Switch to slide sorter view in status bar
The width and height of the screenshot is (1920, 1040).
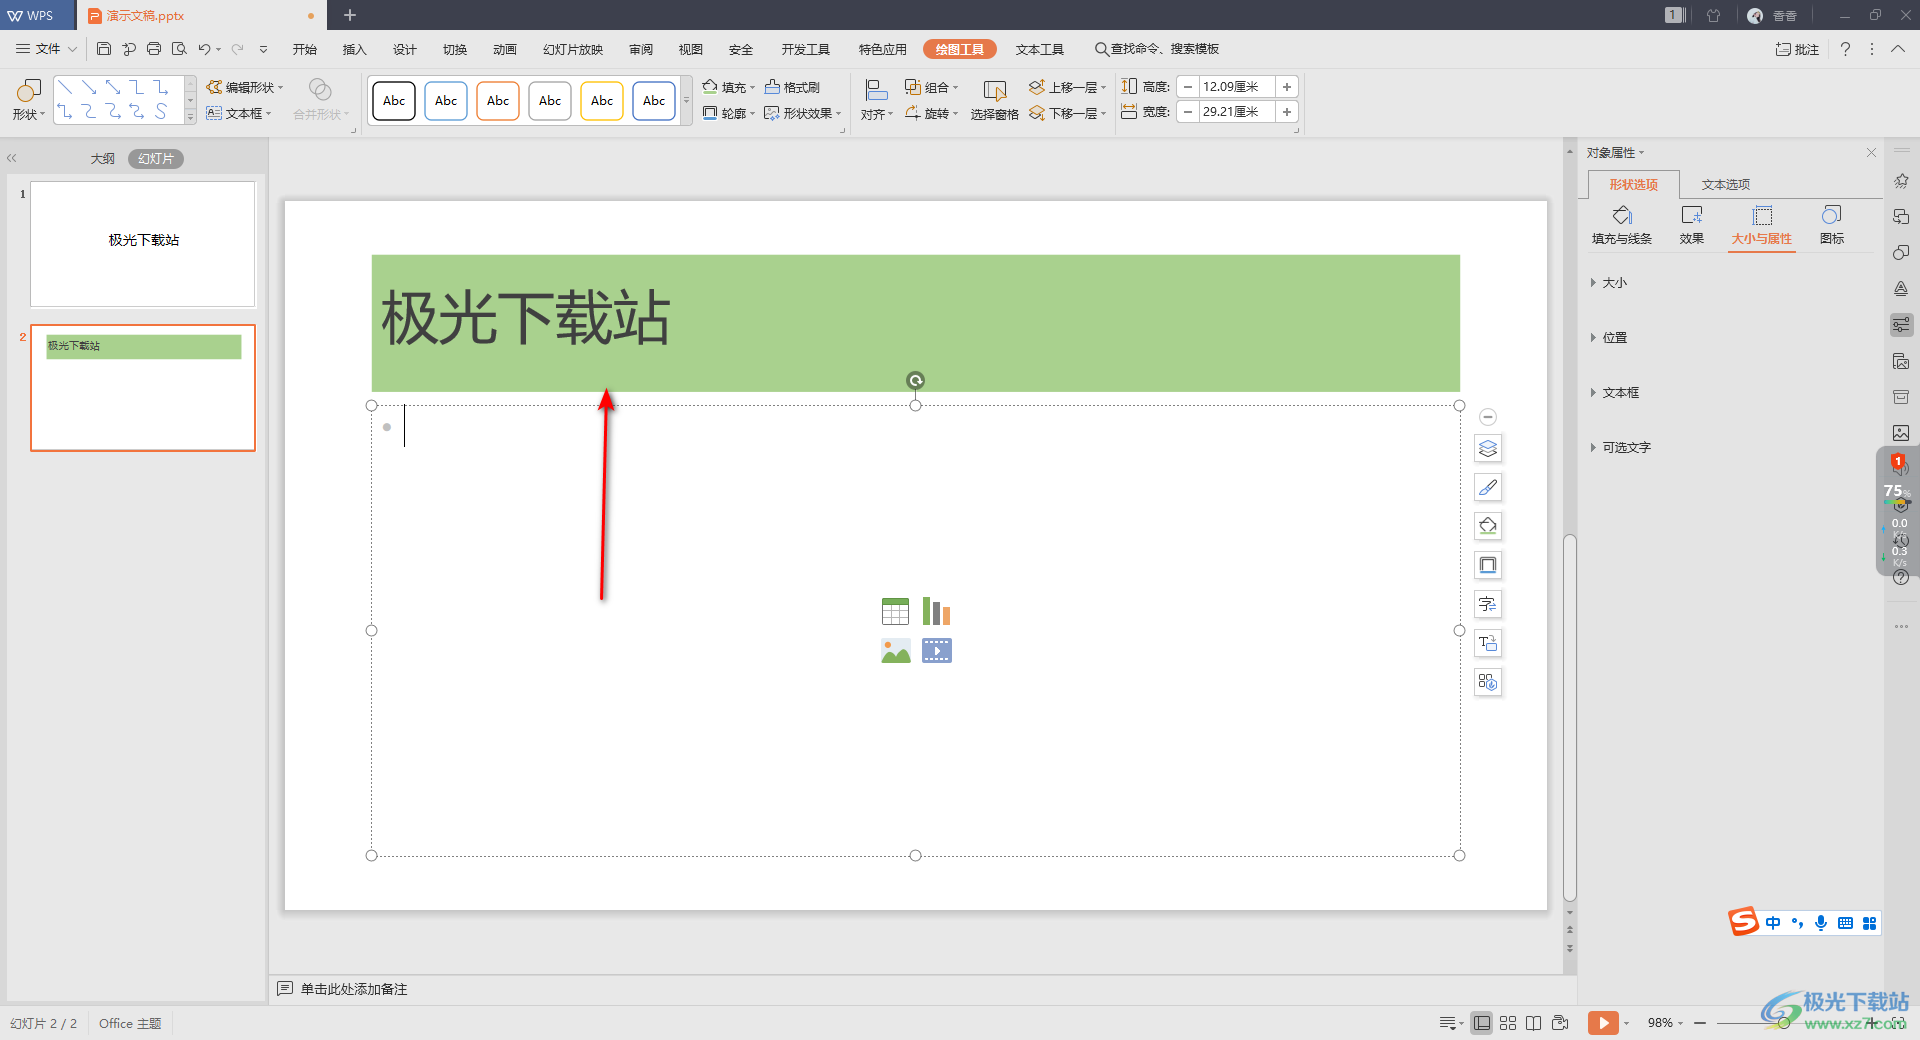click(x=1508, y=1023)
